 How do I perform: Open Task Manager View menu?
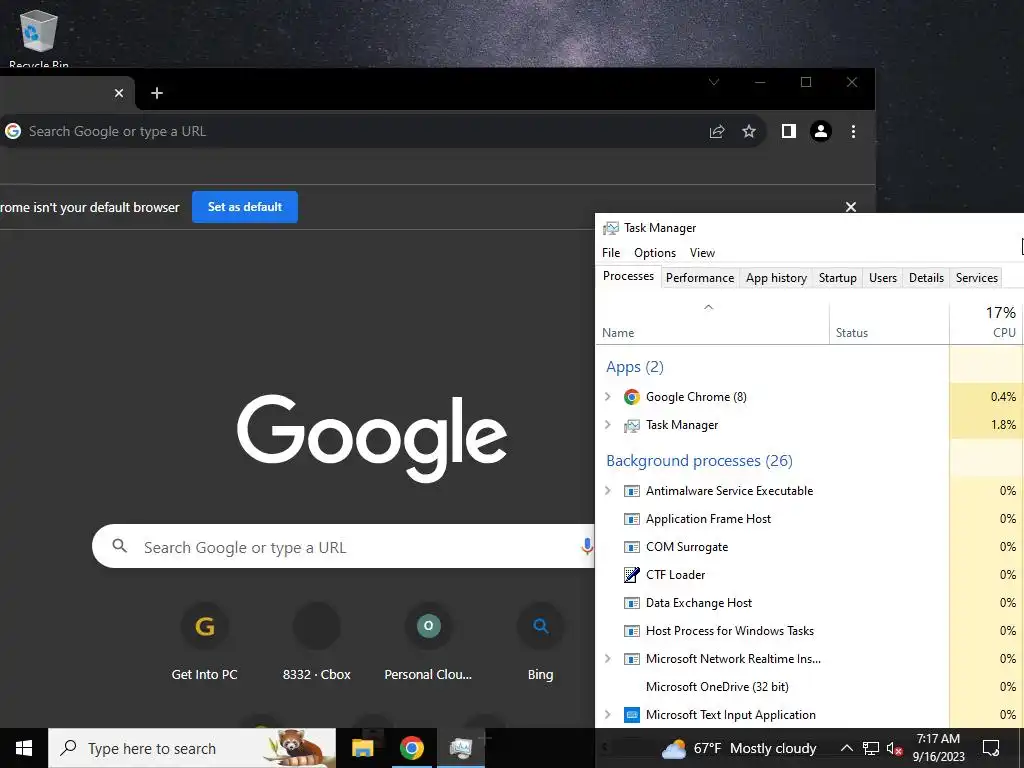point(702,253)
